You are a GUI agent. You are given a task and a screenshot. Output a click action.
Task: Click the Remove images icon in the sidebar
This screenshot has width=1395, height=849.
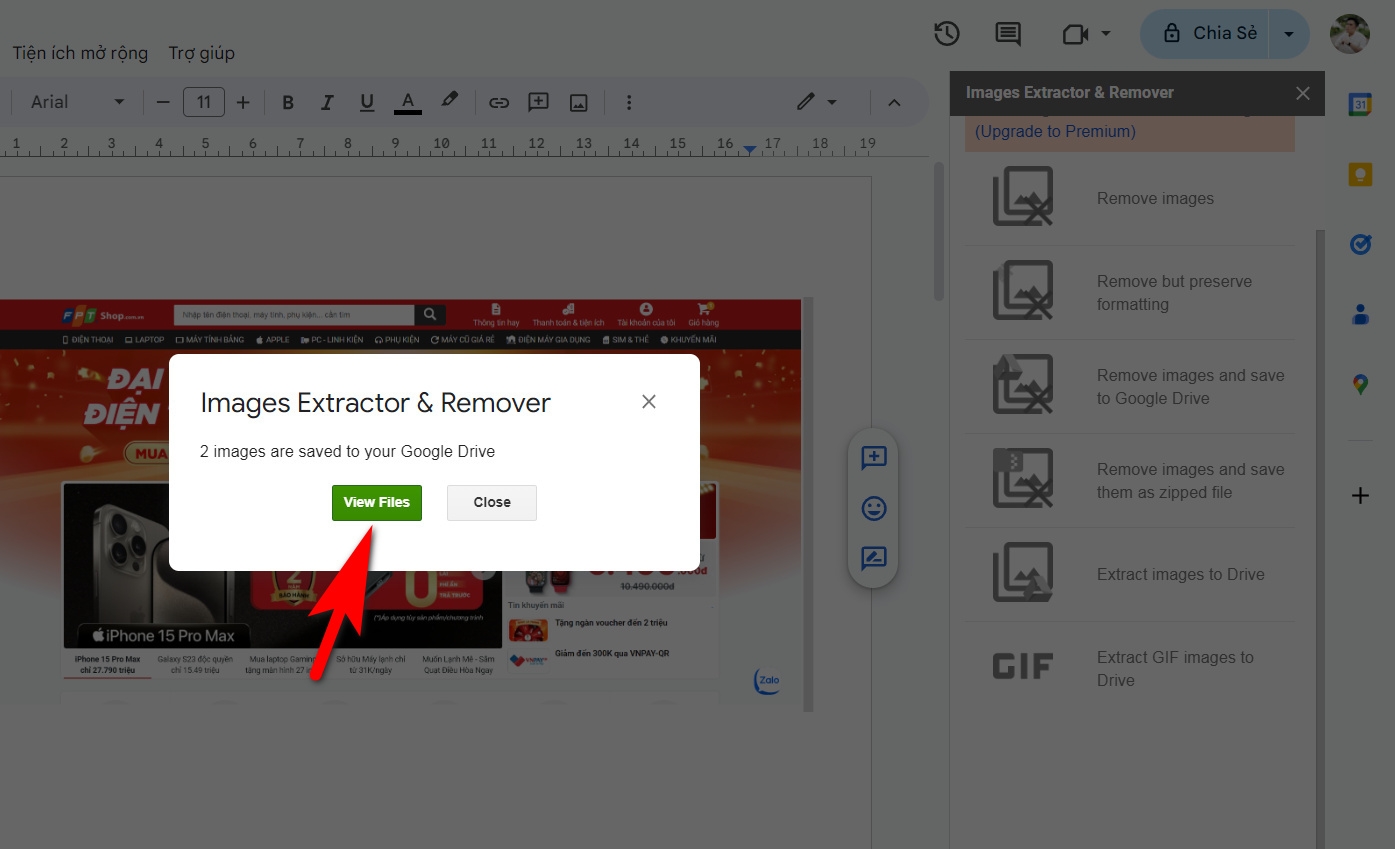point(1022,196)
